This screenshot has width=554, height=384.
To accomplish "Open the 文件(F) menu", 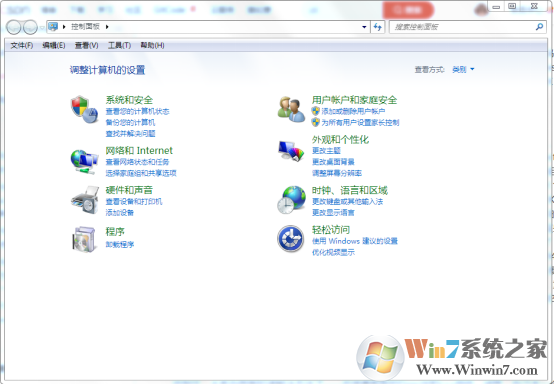I will (x=22, y=45).
